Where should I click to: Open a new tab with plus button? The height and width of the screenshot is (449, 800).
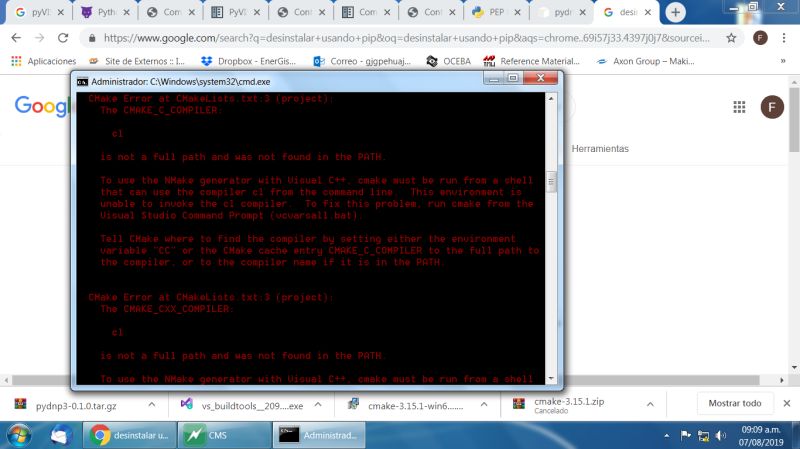coord(676,12)
